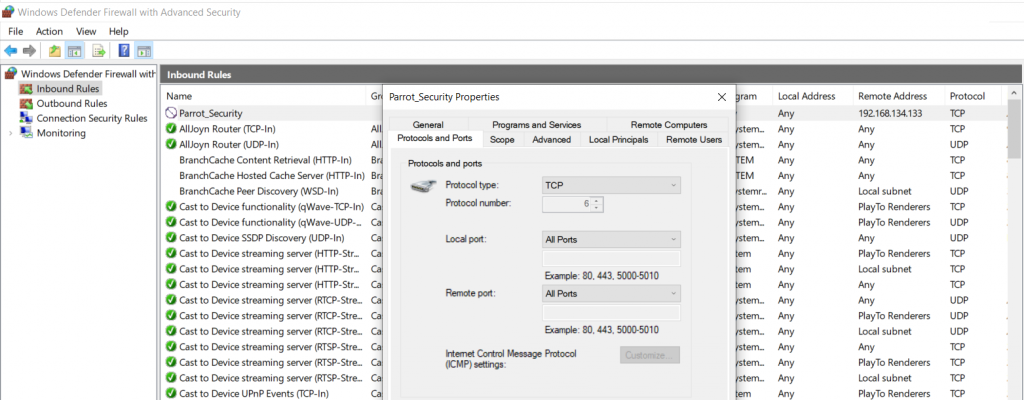Click the Up one level folder icon

55,51
